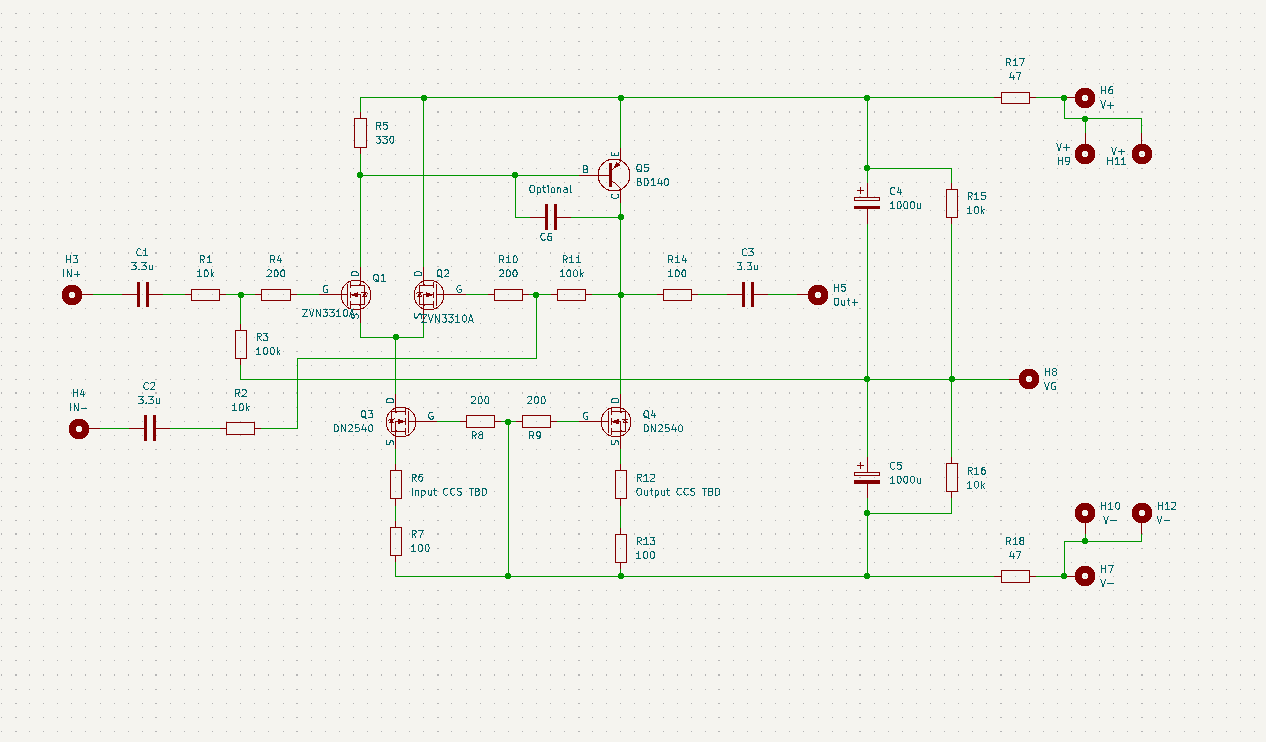Screen dimensions: 1266x742
Task: Click the '3.3u' value of C3
Action: [747, 267]
